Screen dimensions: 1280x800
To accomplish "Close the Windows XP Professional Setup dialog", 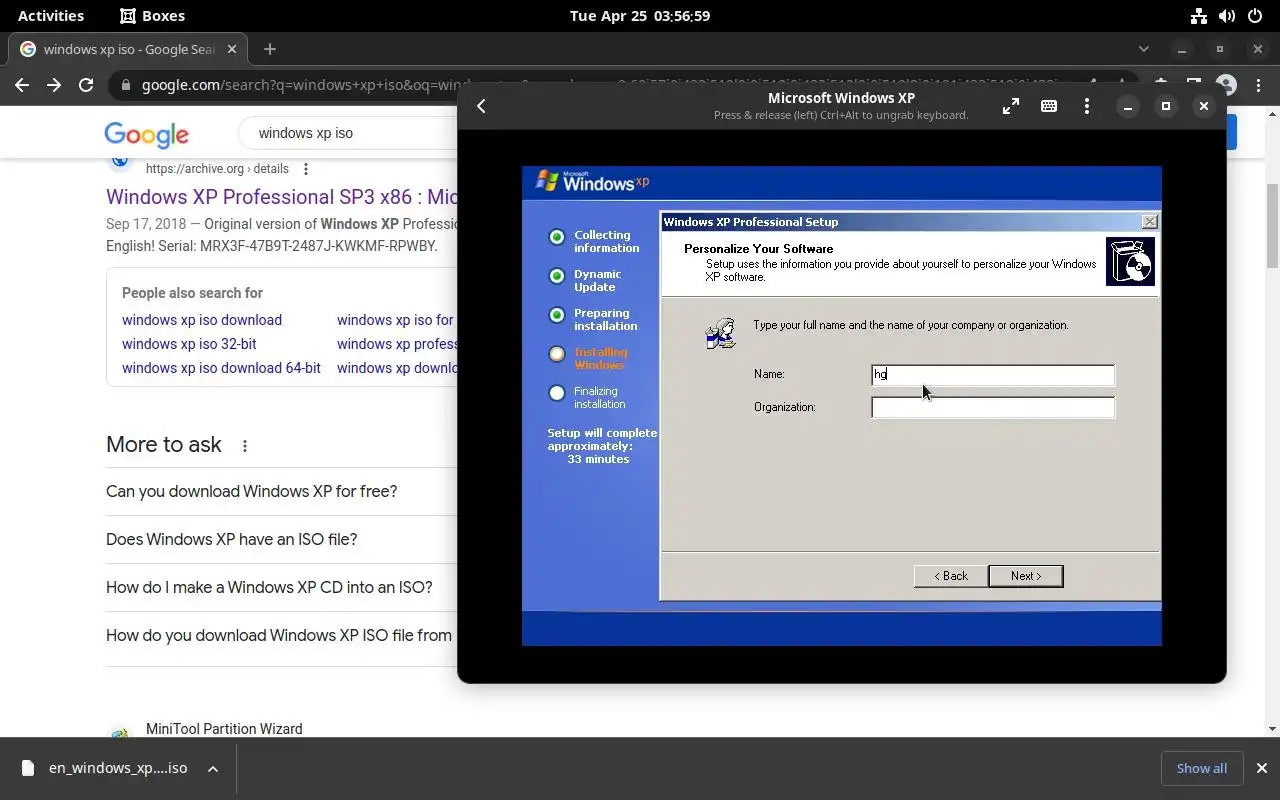I will [1150, 222].
